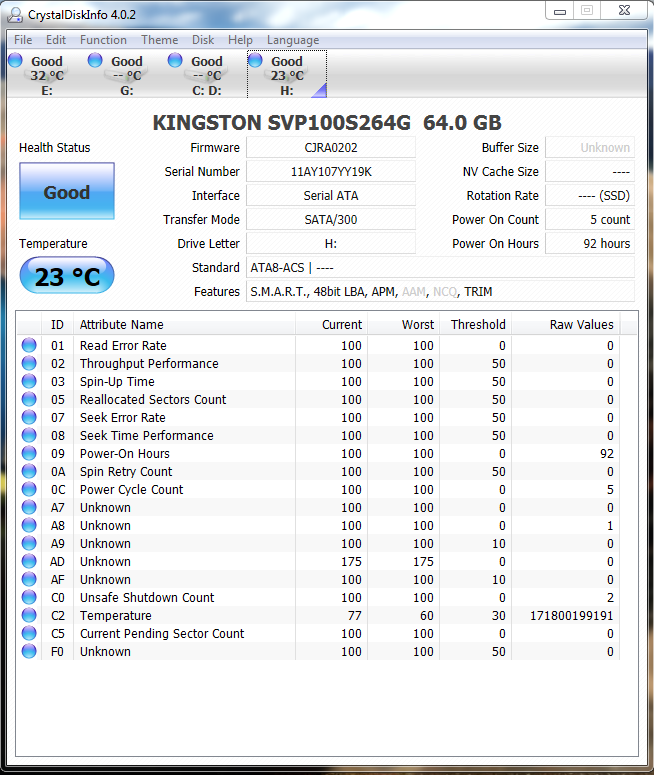Click the Features field with TRIM

[440, 291]
